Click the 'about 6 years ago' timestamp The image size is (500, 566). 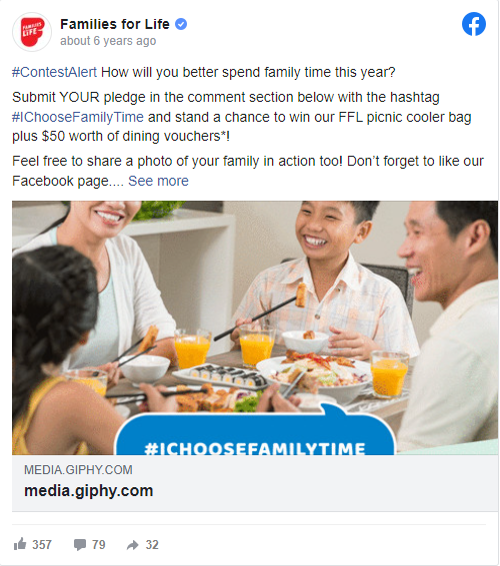[x=108, y=41]
